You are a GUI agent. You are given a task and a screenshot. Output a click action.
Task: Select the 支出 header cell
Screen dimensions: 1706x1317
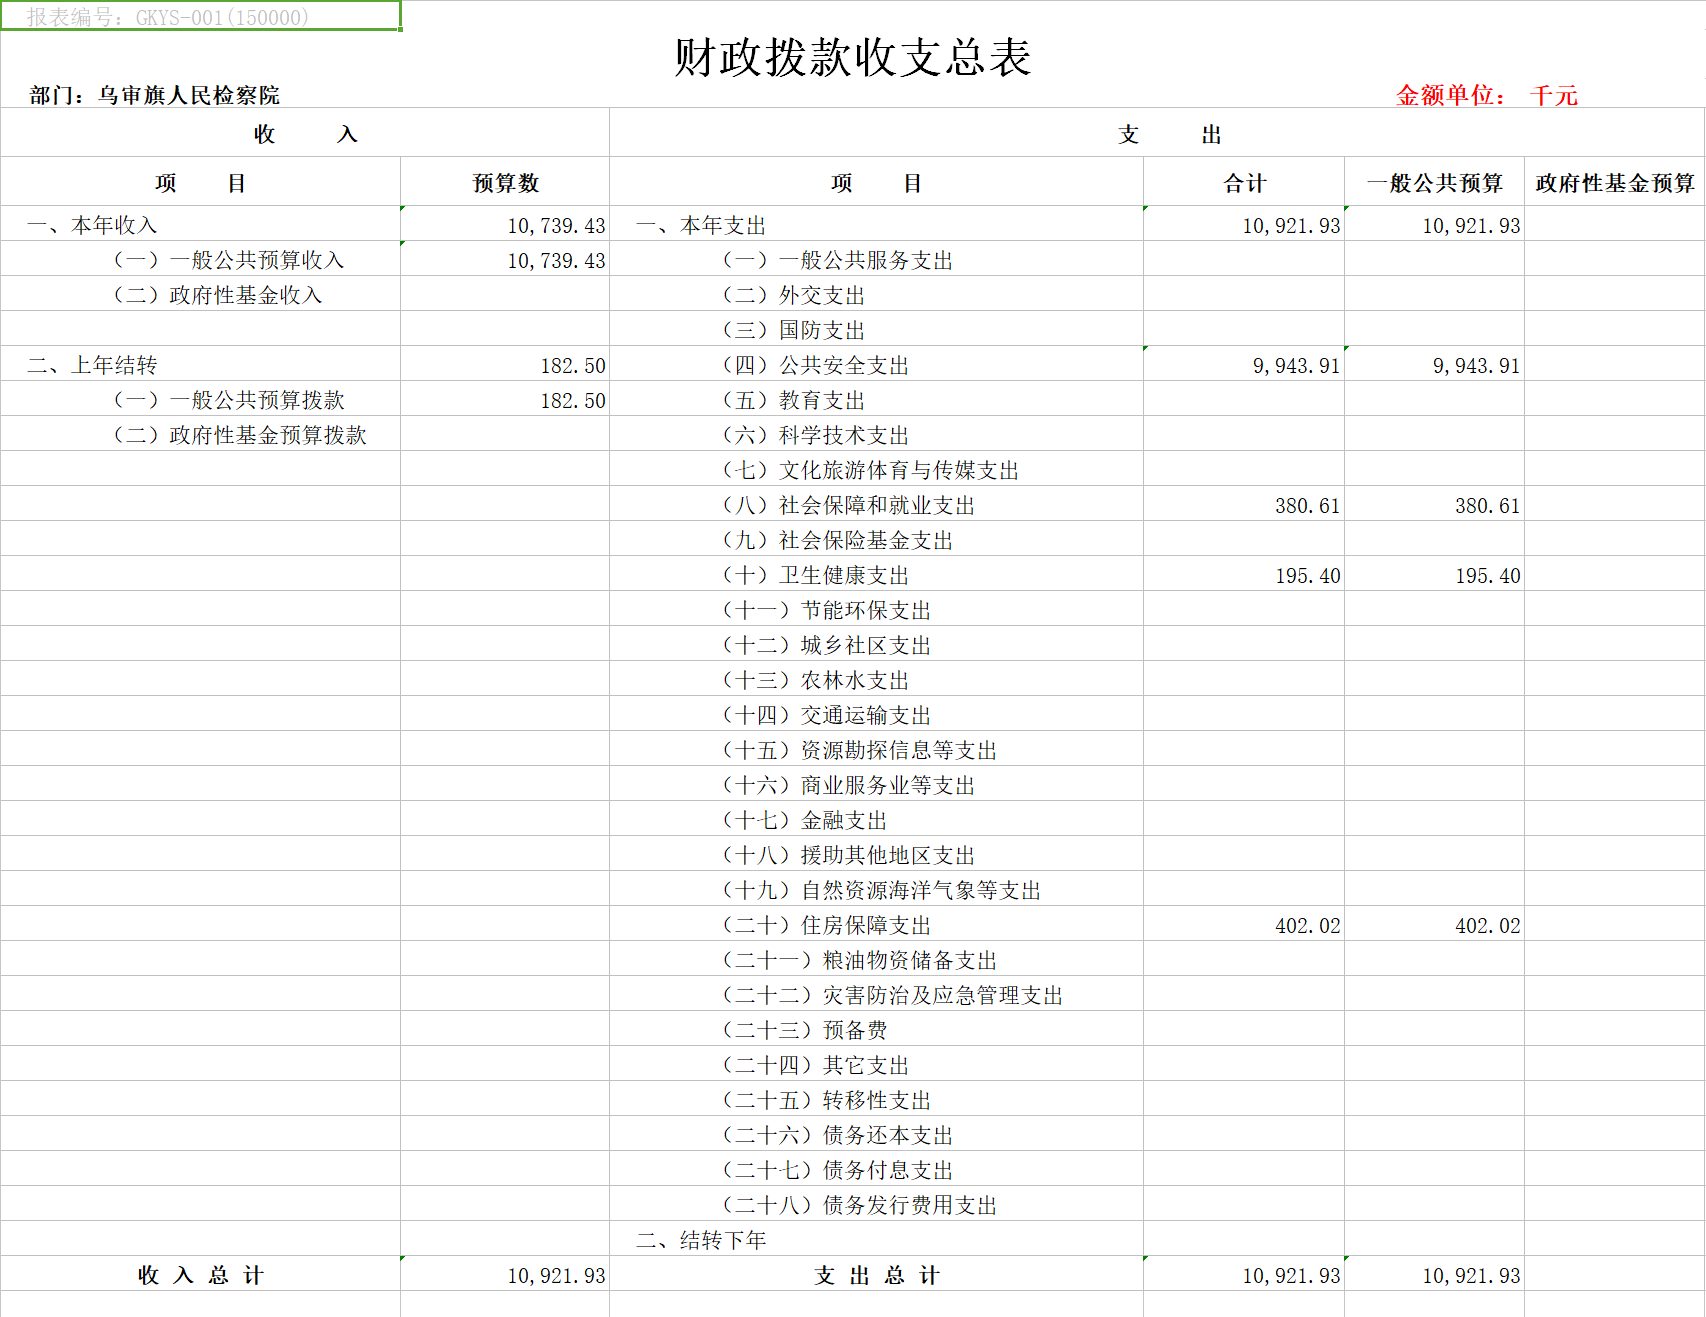[1157, 133]
